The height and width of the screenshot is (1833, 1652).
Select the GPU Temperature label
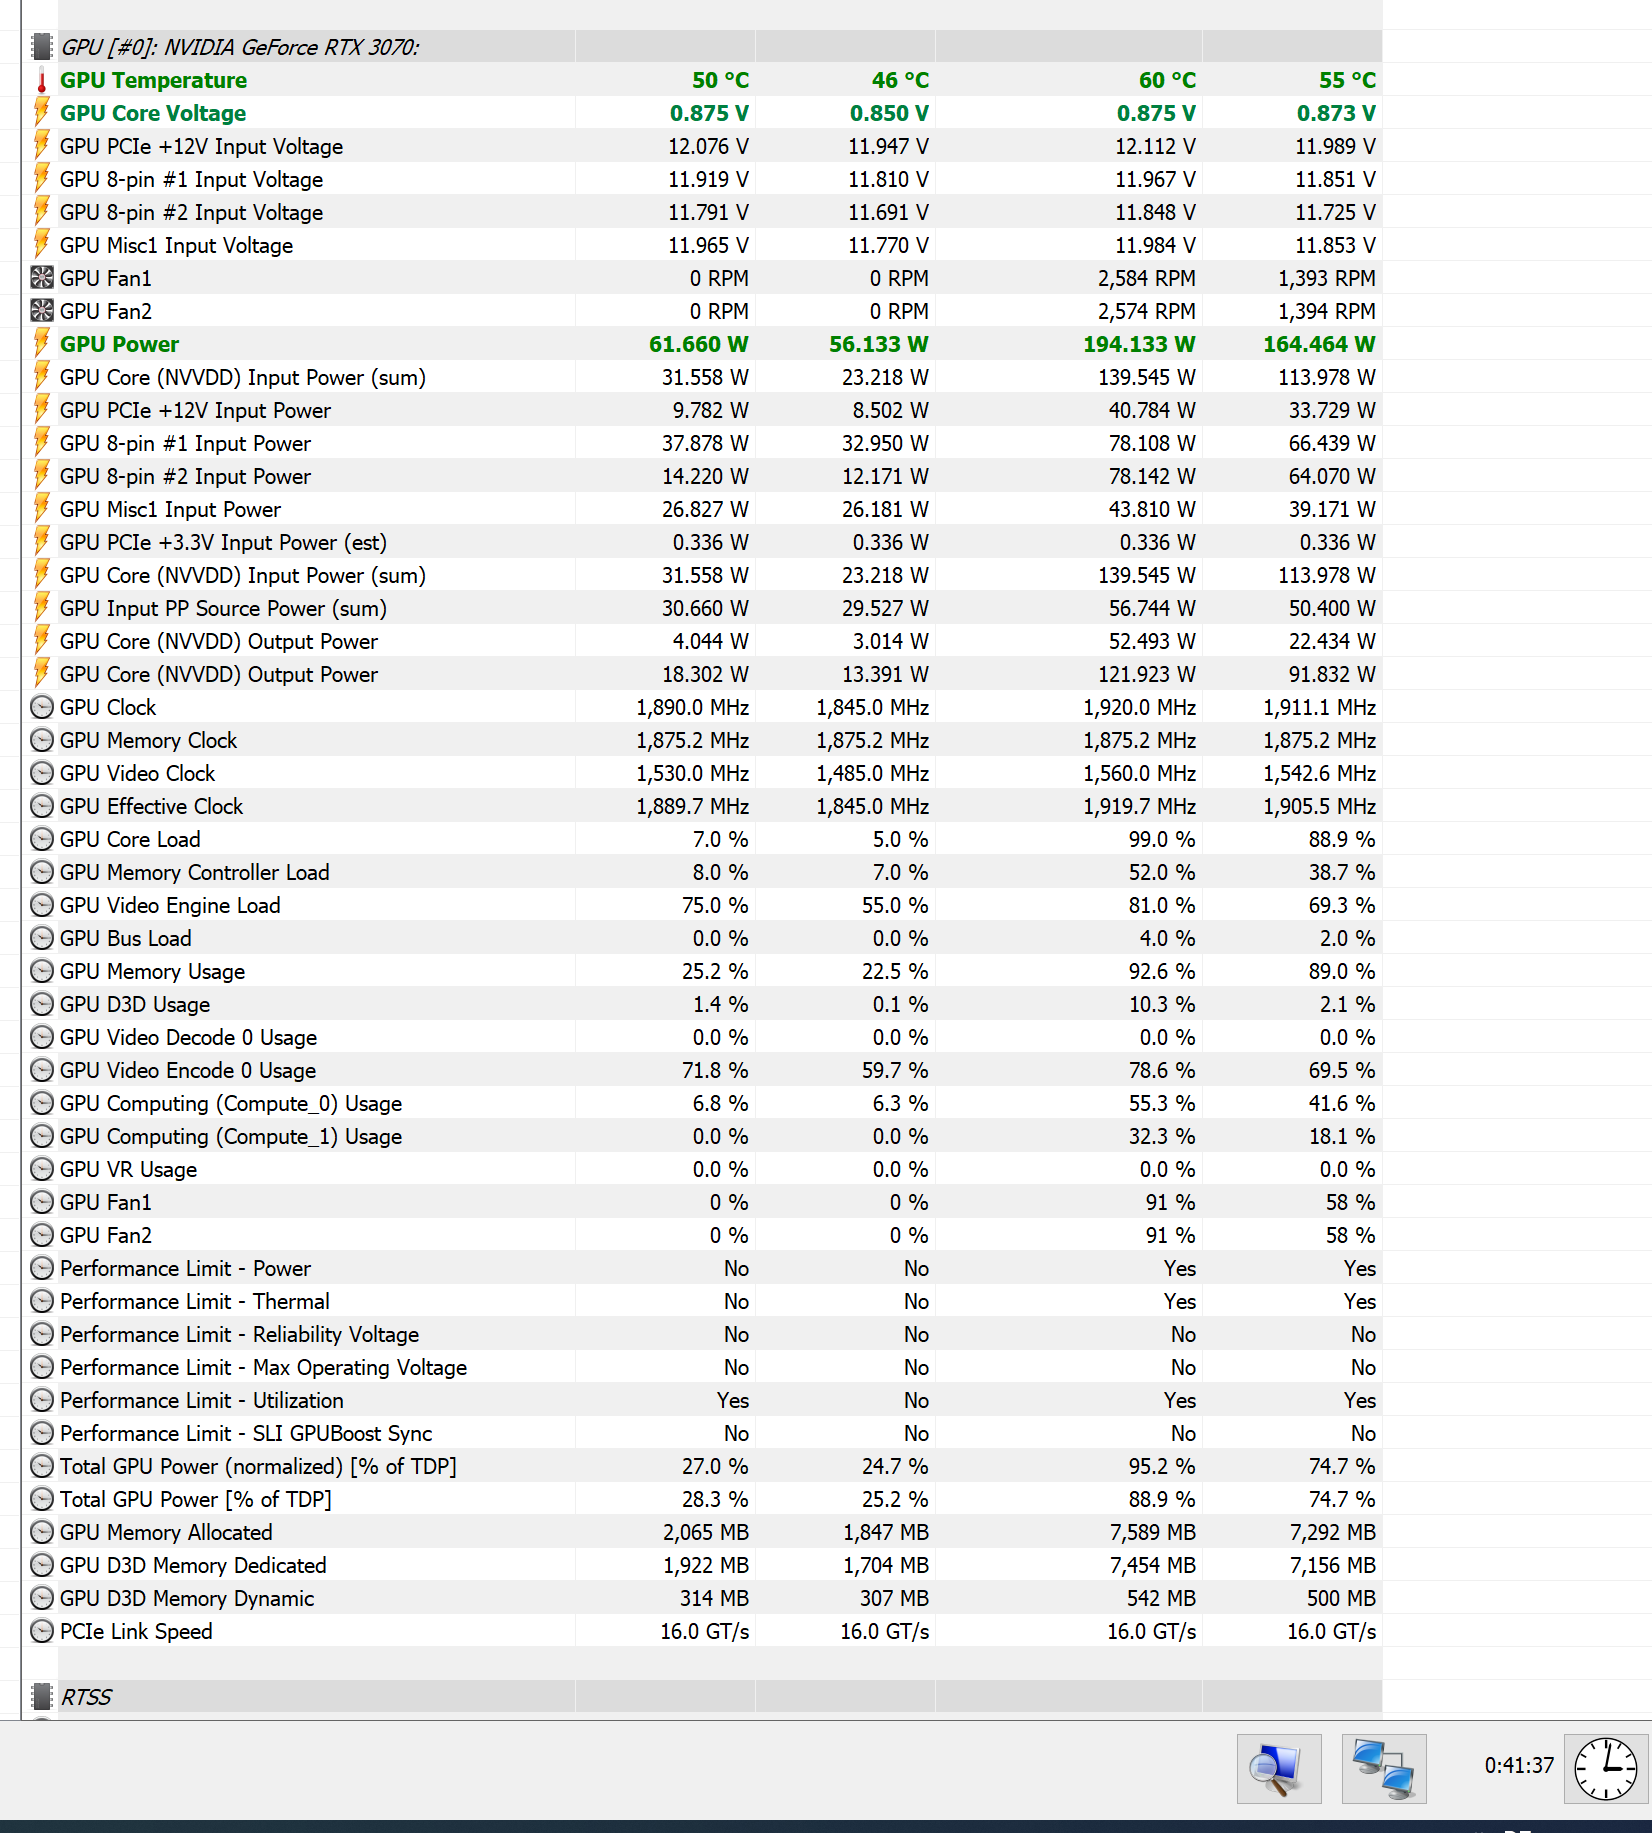(x=153, y=80)
